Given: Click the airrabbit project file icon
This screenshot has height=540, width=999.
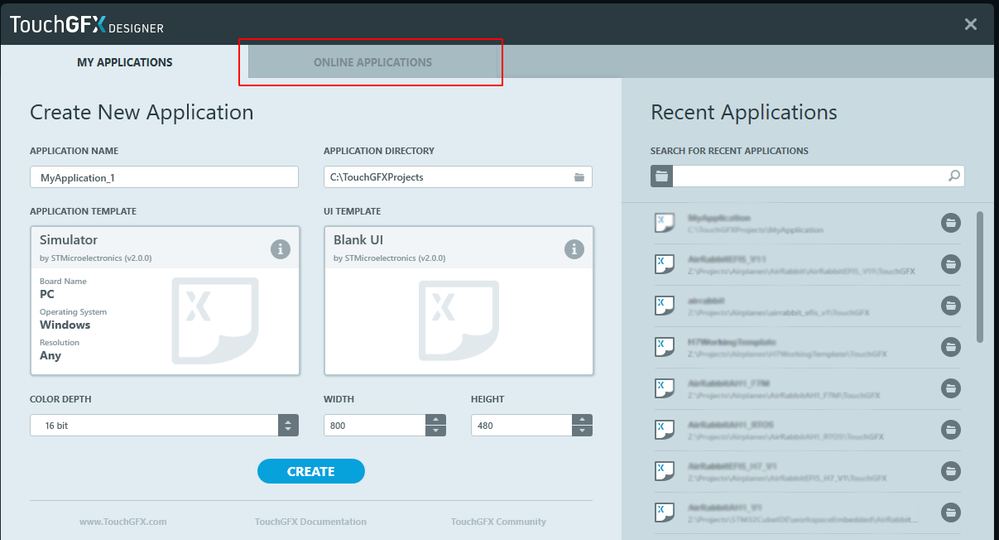Looking at the screenshot, I should pyautogui.click(x=665, y=306).
